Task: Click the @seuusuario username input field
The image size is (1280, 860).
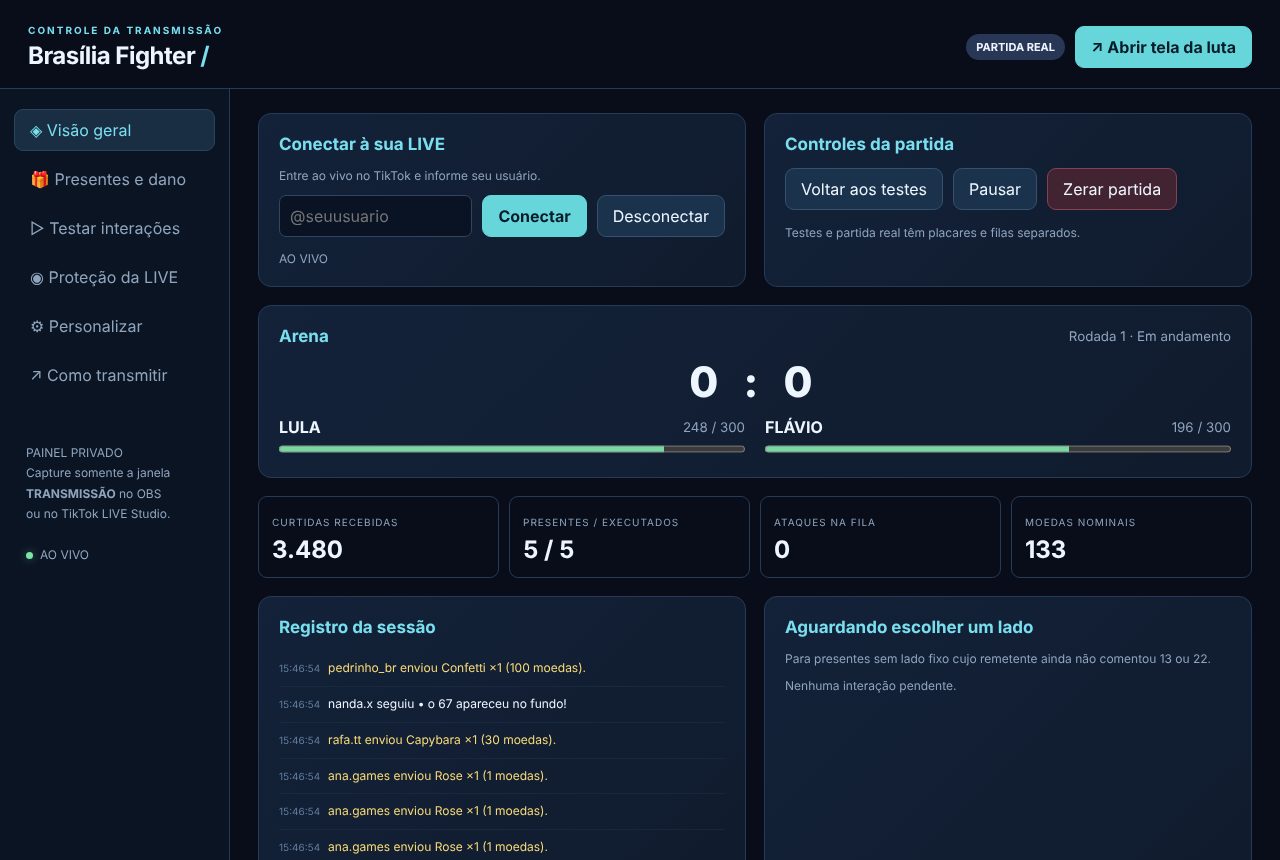Action: coord(375,216)
